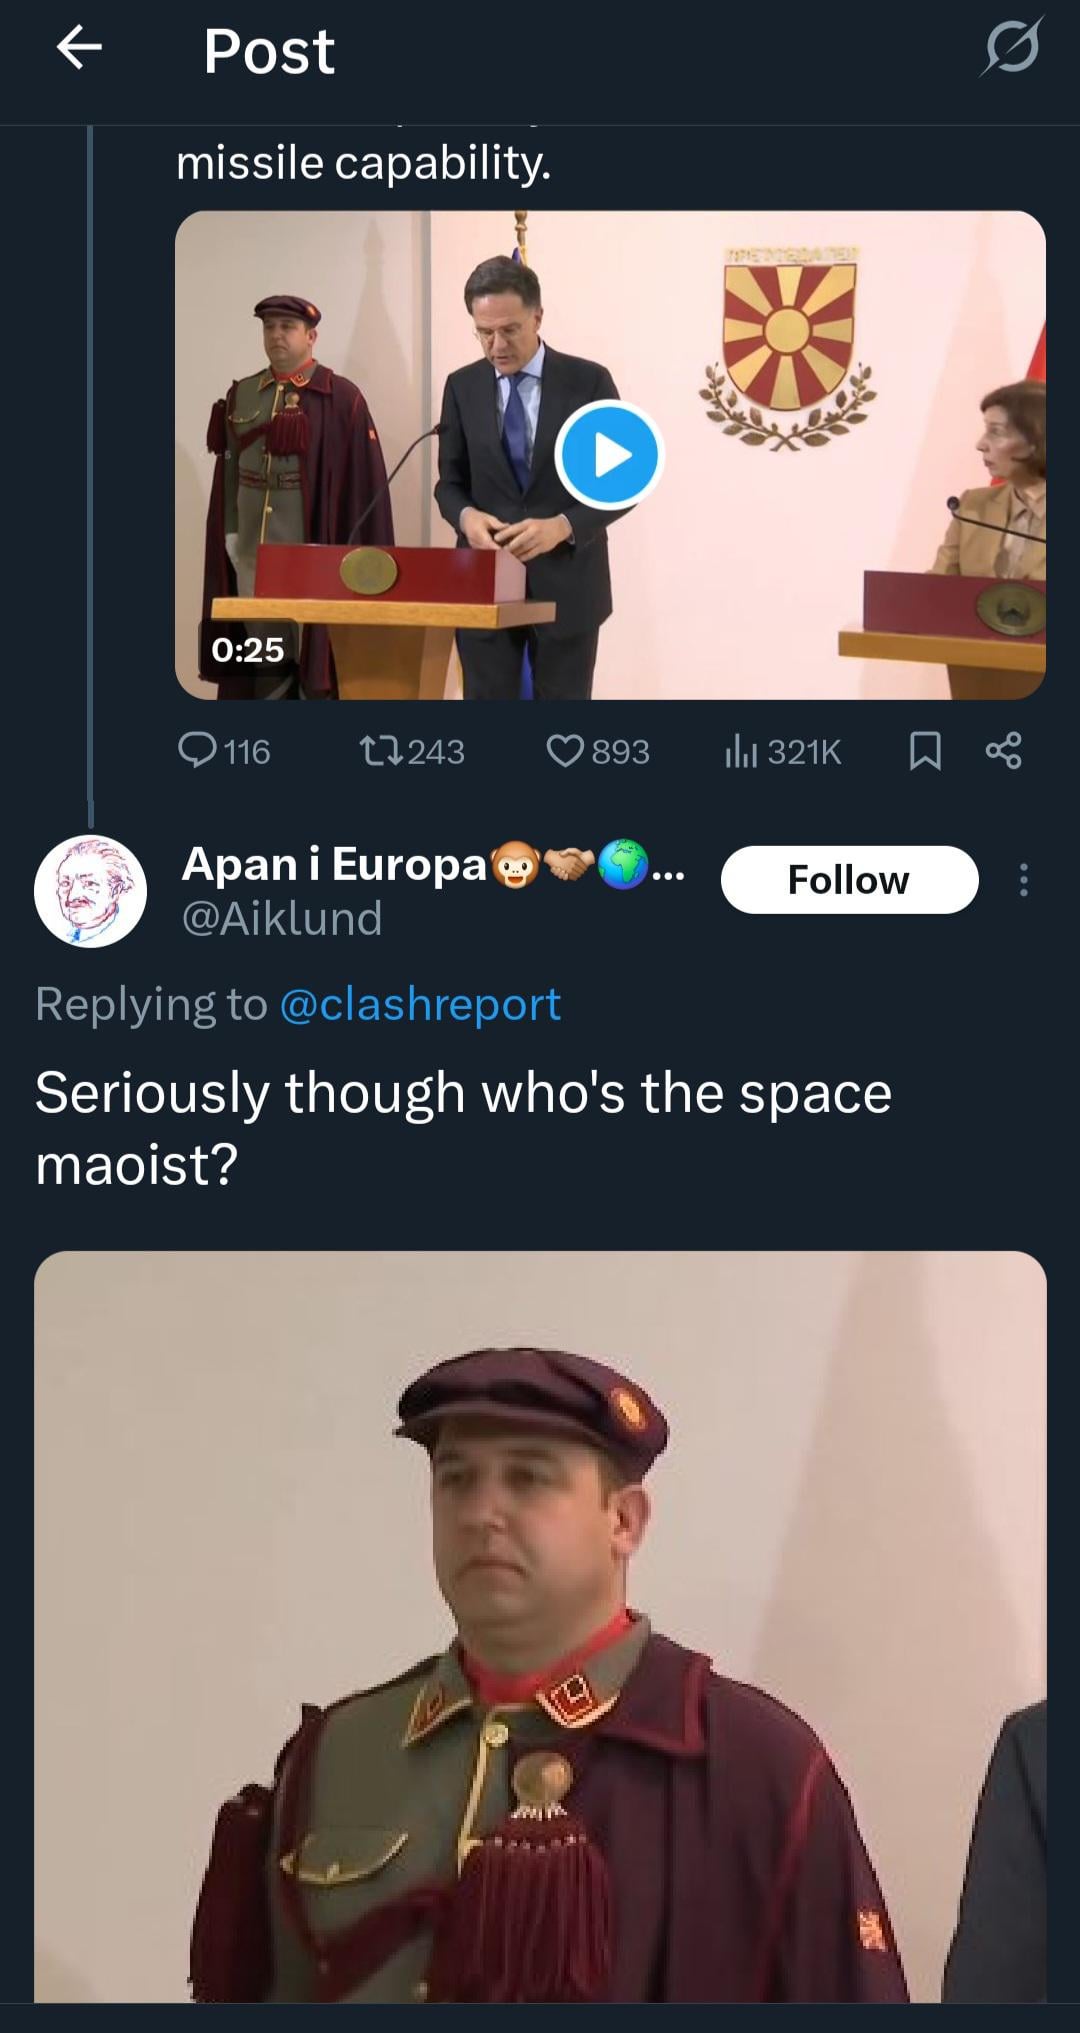Screen dimensions: 1080x2033
Task: Go back using the left arrow
Action: point(80,48)
